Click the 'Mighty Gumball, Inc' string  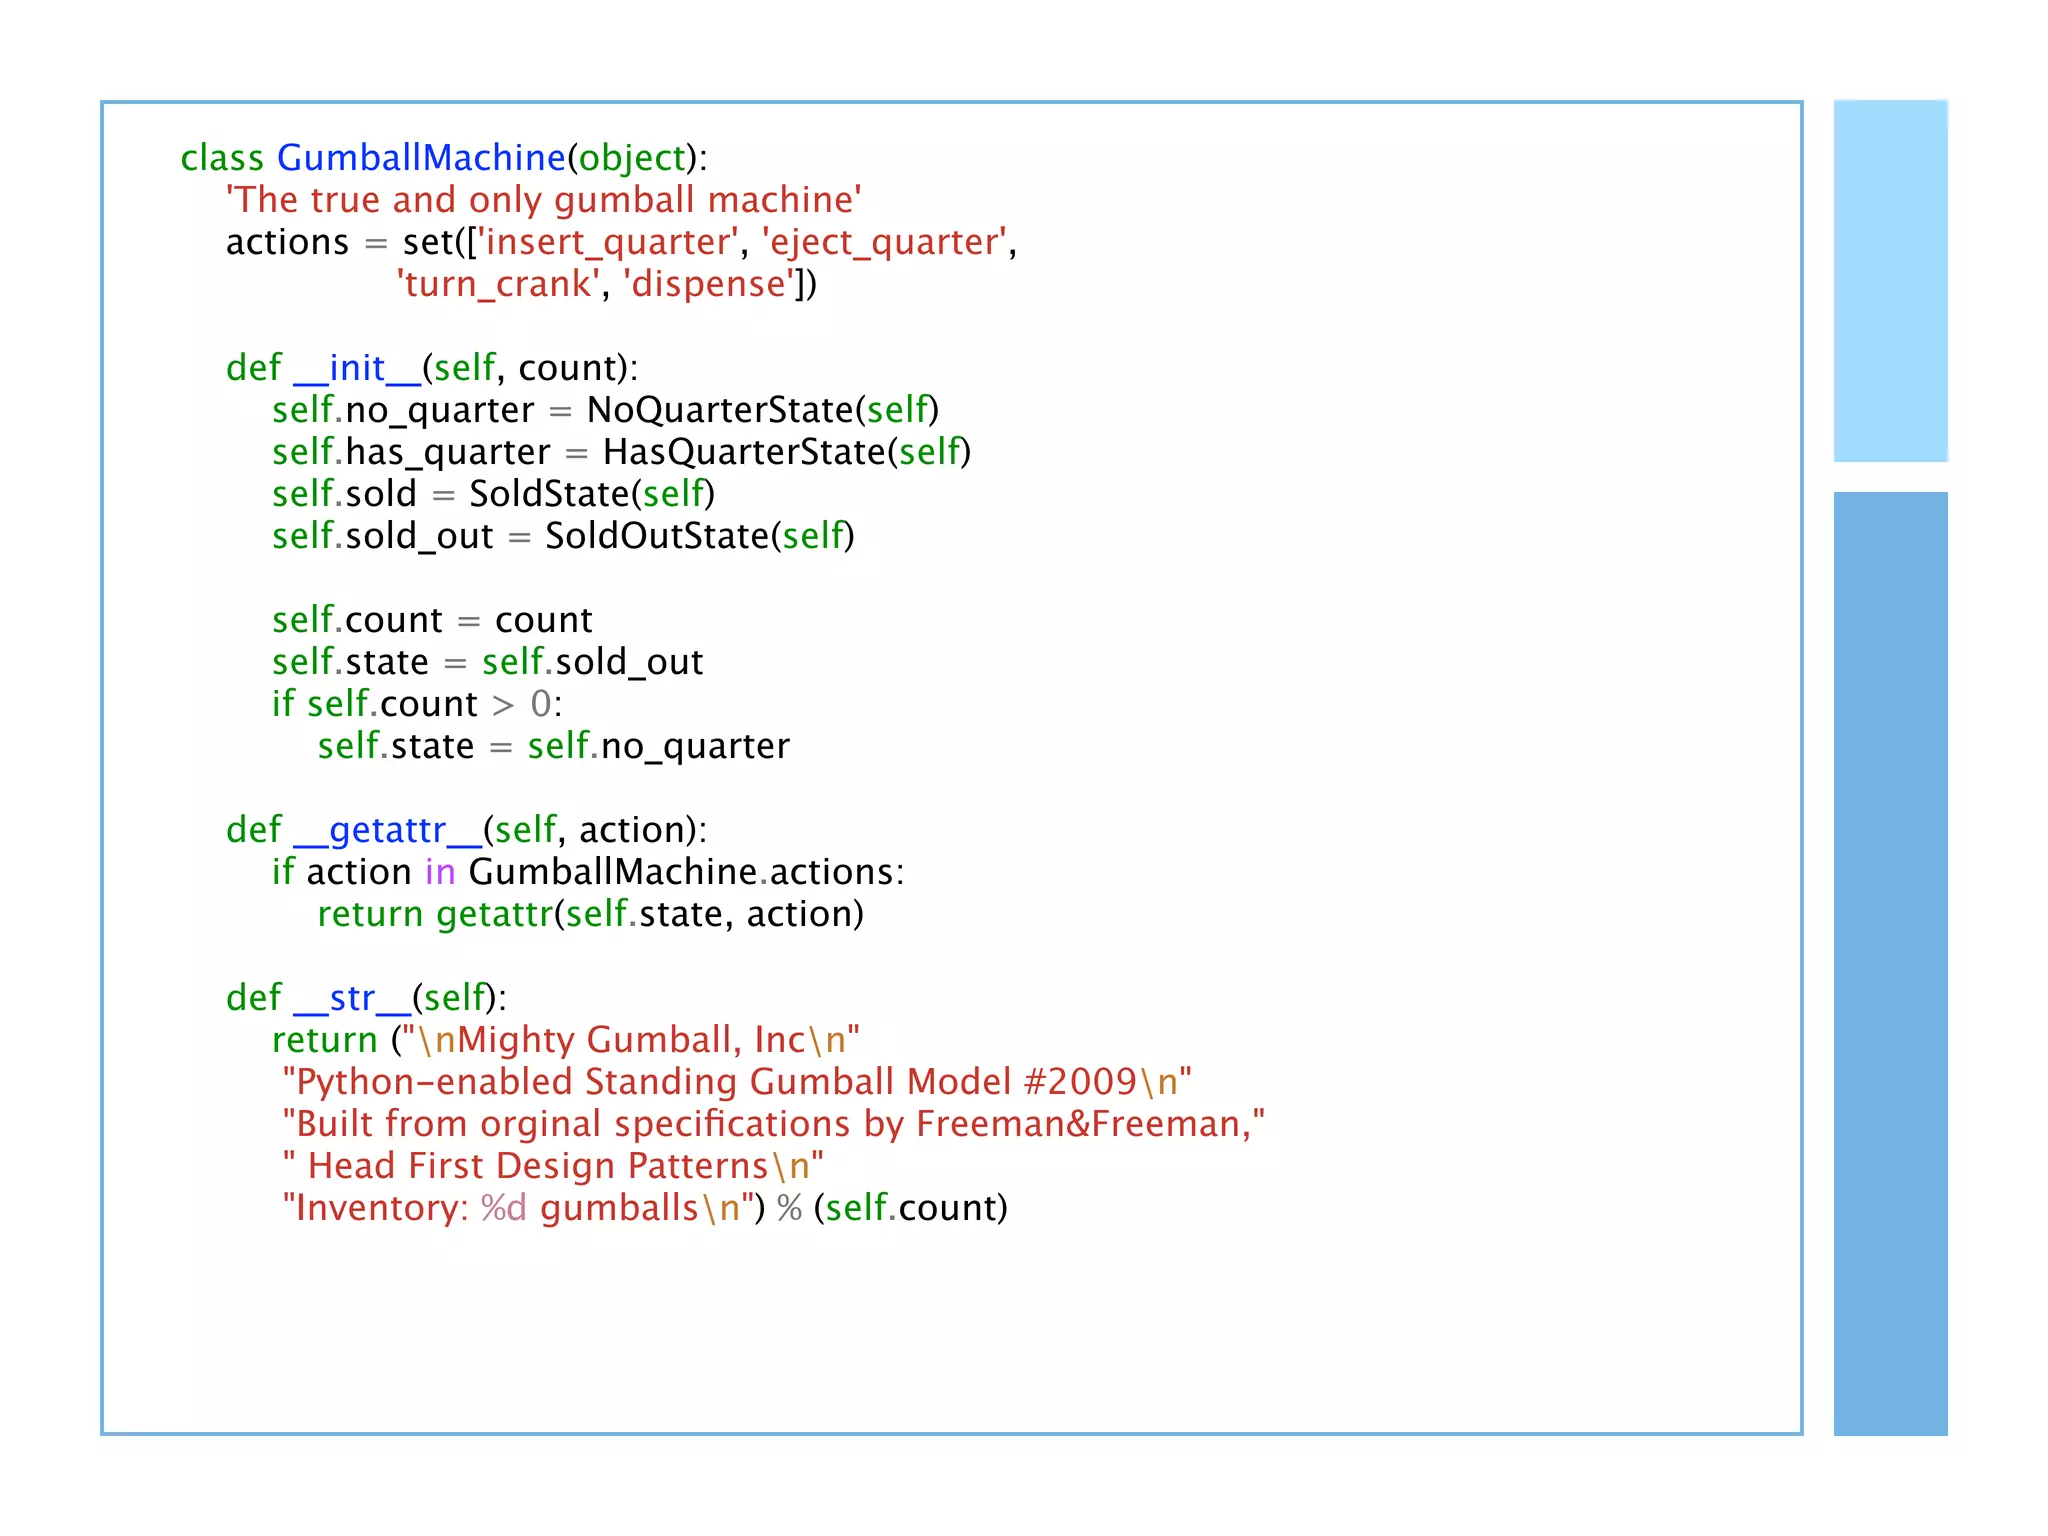(632, 1040)
